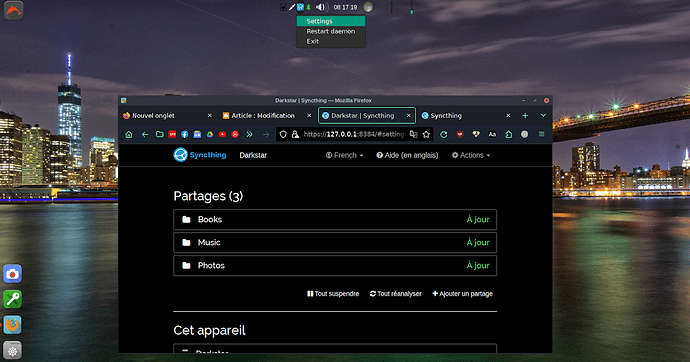Image resolution: width=690 pixels, height=362 pixels.
Task: Open the folder bookmark icon
Action: 160,135
